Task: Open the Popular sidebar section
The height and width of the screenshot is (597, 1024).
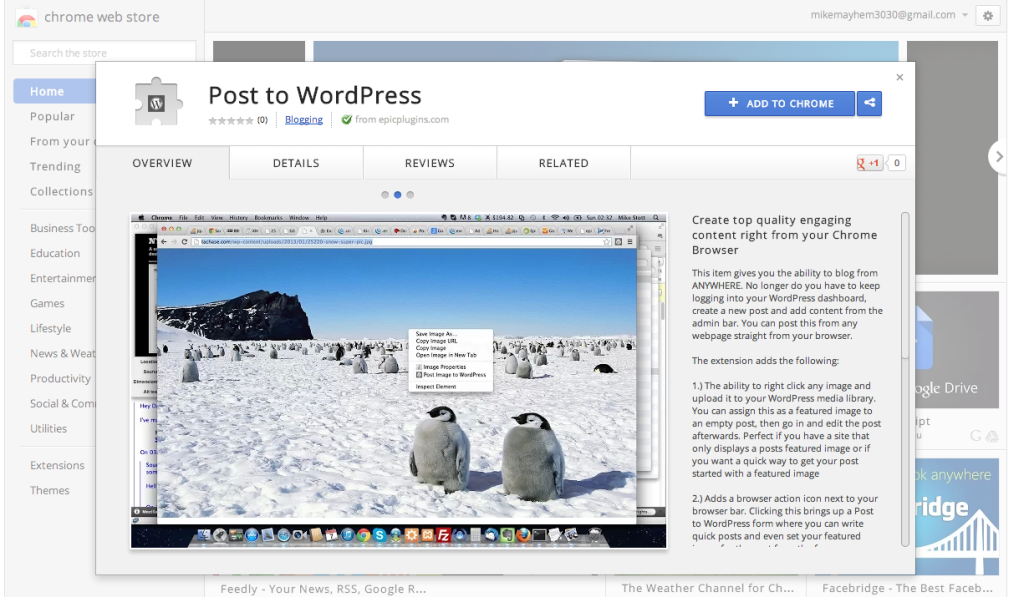Action: coord(52,116)
